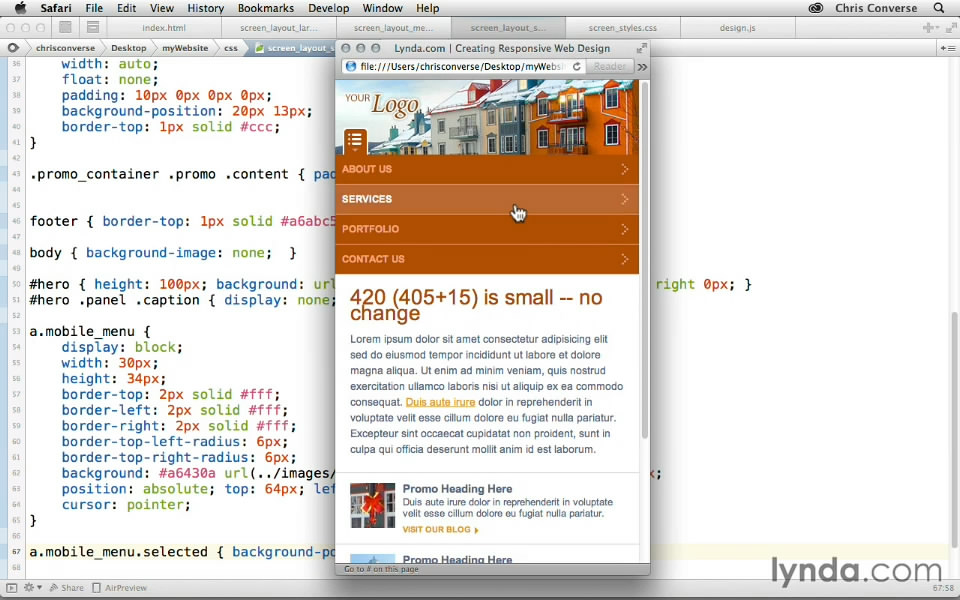Open the Develop menu

coord(328,8)
